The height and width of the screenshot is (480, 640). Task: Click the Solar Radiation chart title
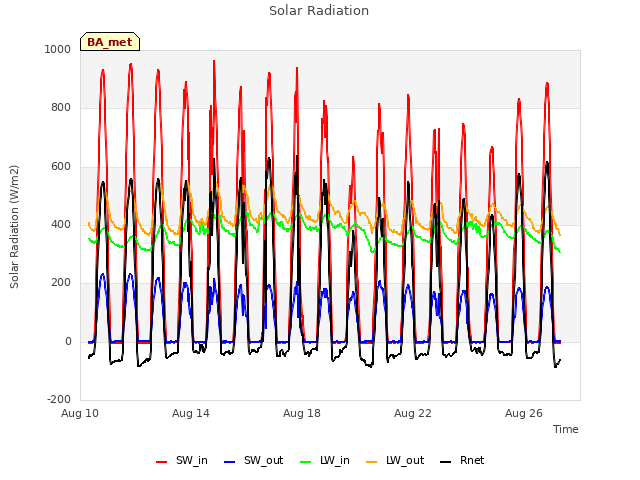(319, 11)
